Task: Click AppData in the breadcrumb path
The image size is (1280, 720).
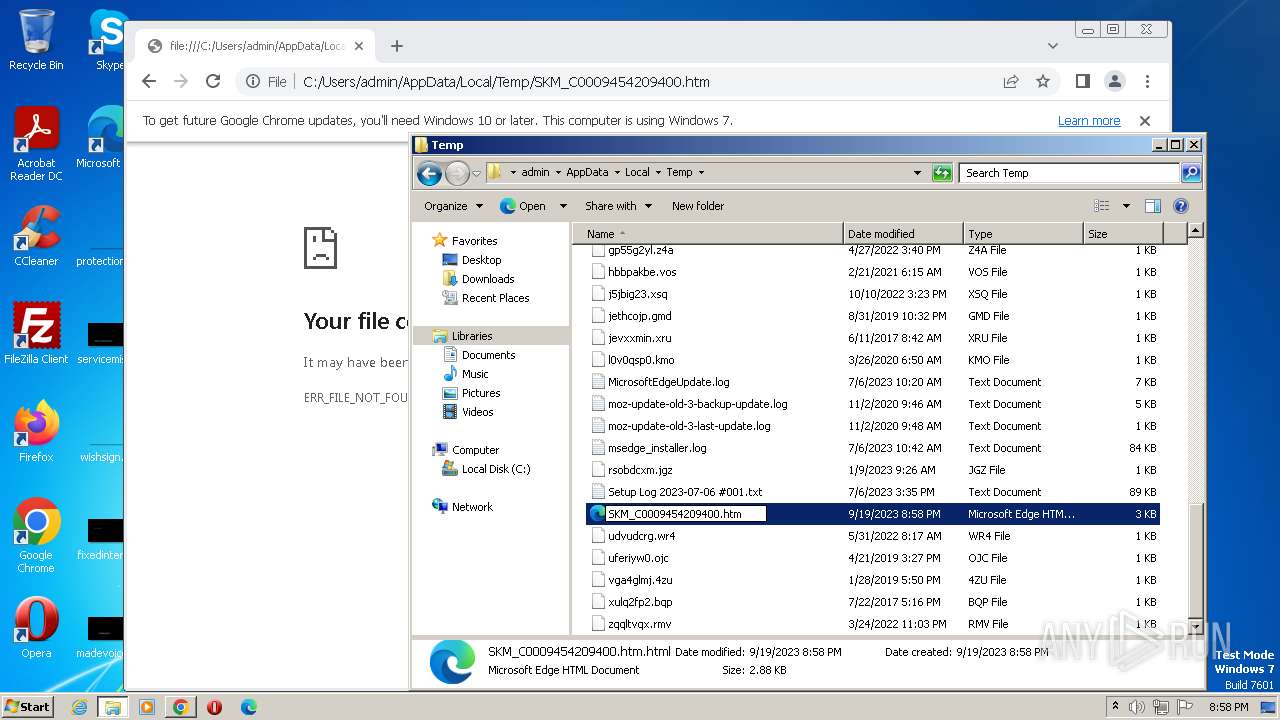Action: click(587, 172)
